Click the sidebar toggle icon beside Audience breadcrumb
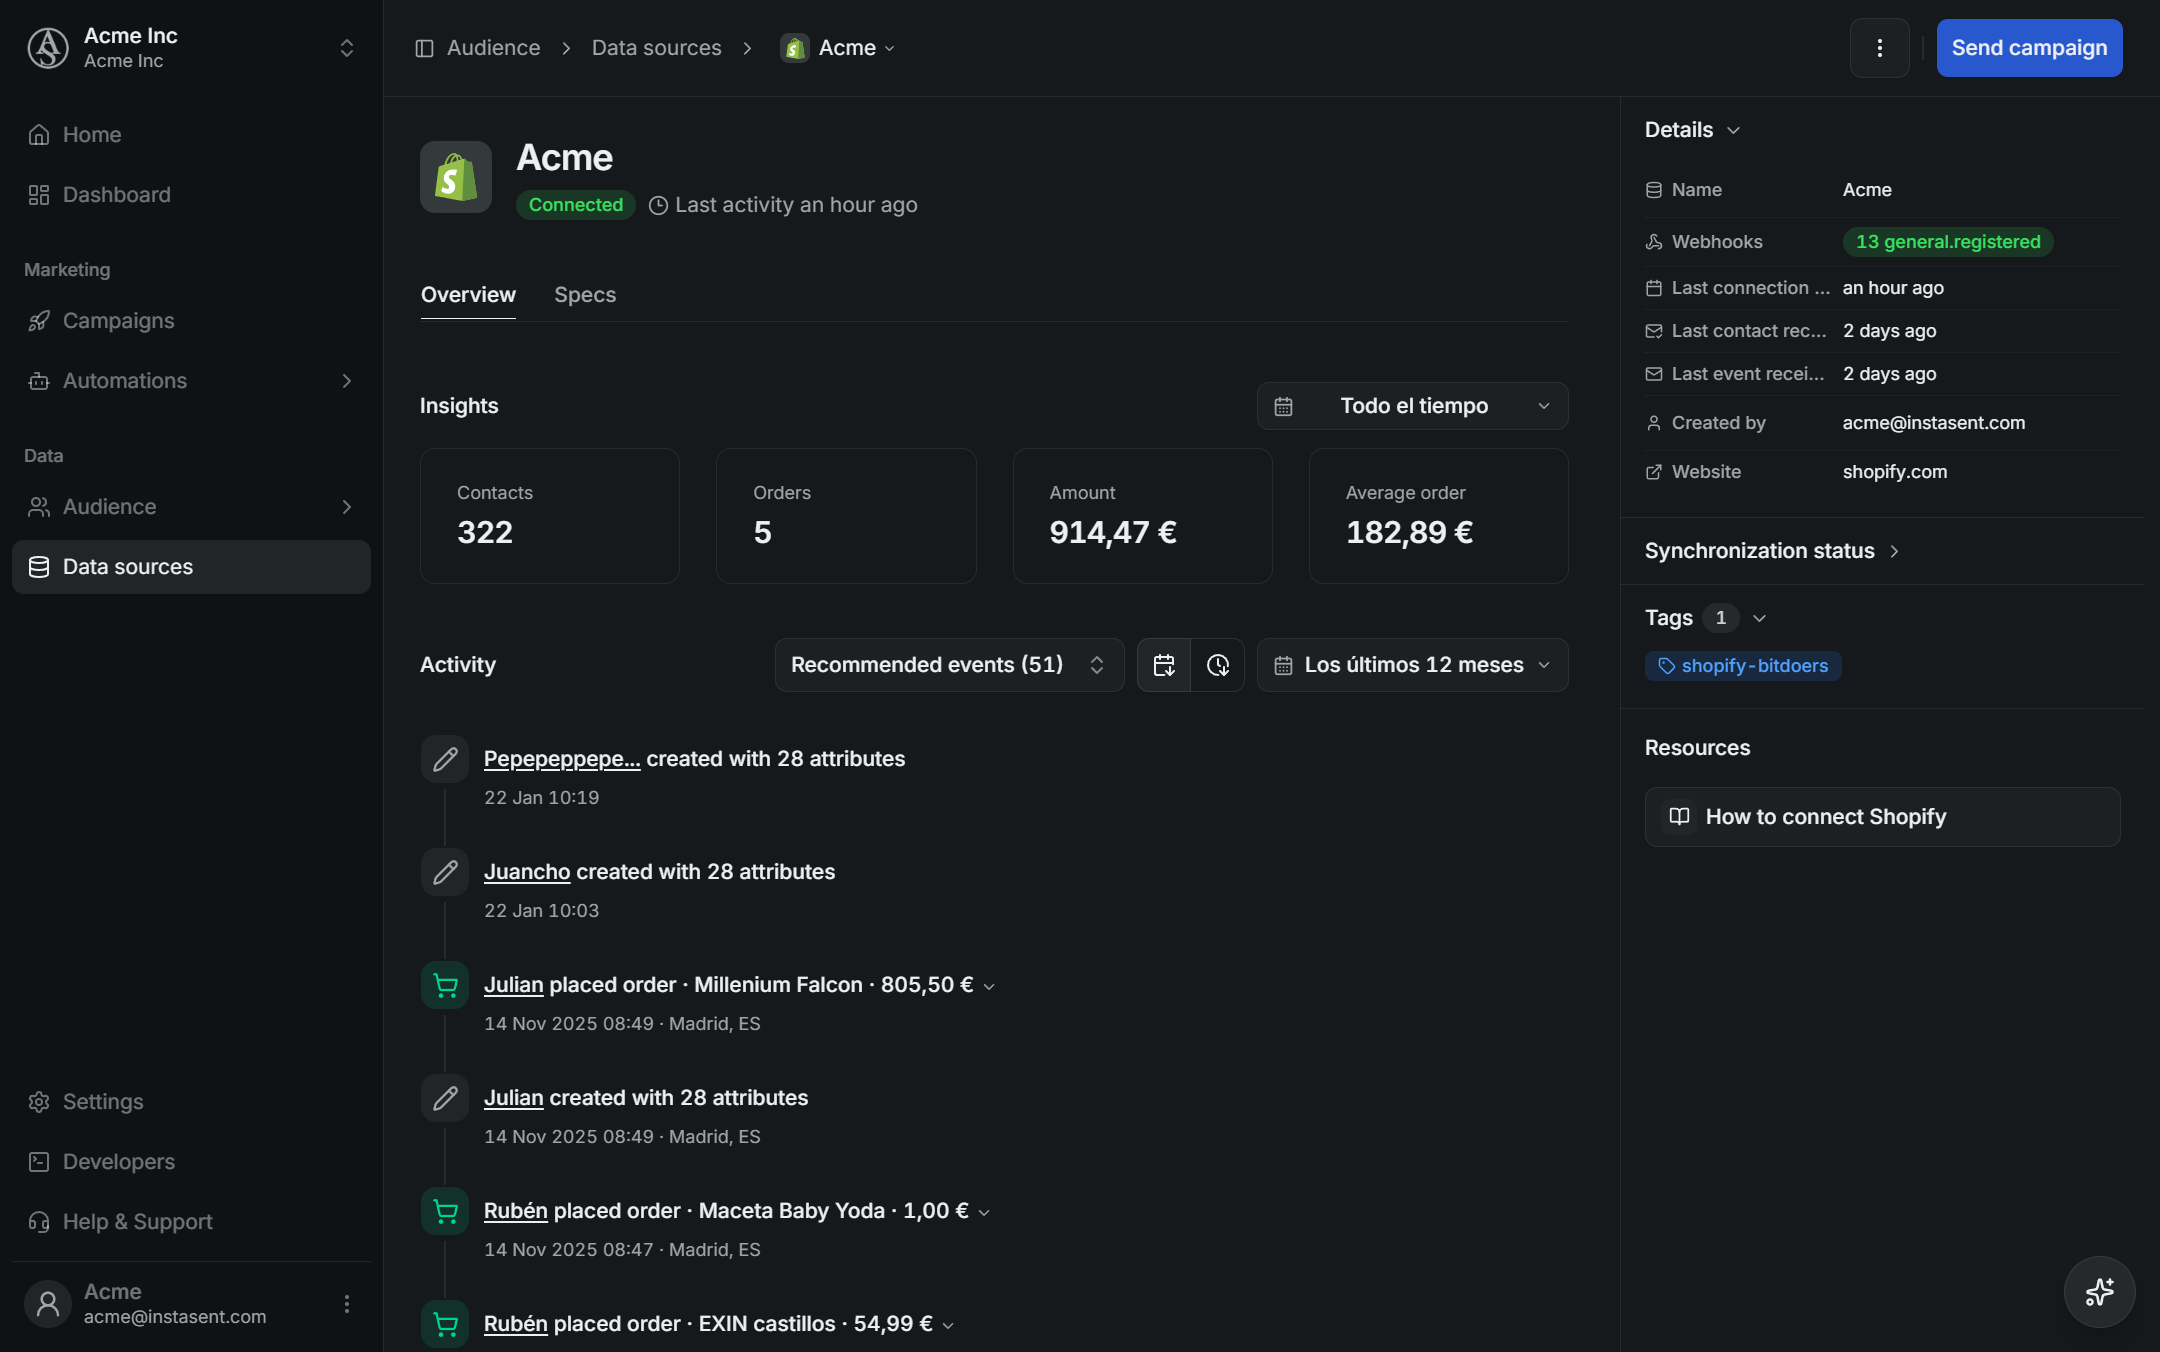Viewport: 2160px width, 1352px height. [x=424, y=48]
